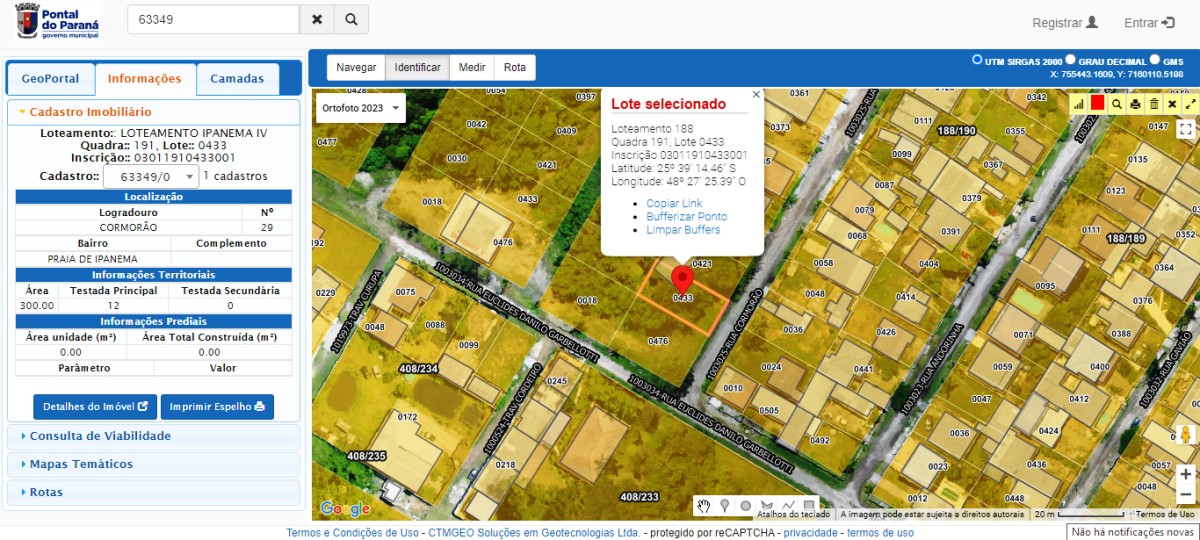Click the Registrar link
Image resolution: width=1200 pixels, height=540 pixels.
(1065, 22)
